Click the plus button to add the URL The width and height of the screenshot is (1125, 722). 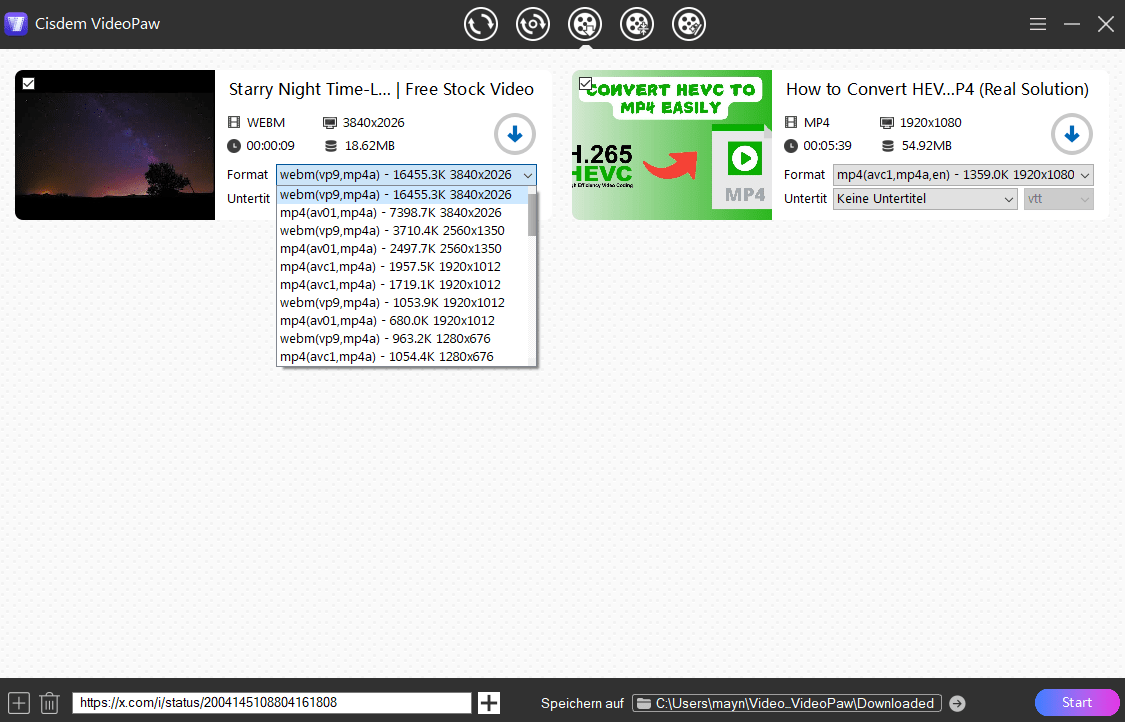tap(488, 703)
